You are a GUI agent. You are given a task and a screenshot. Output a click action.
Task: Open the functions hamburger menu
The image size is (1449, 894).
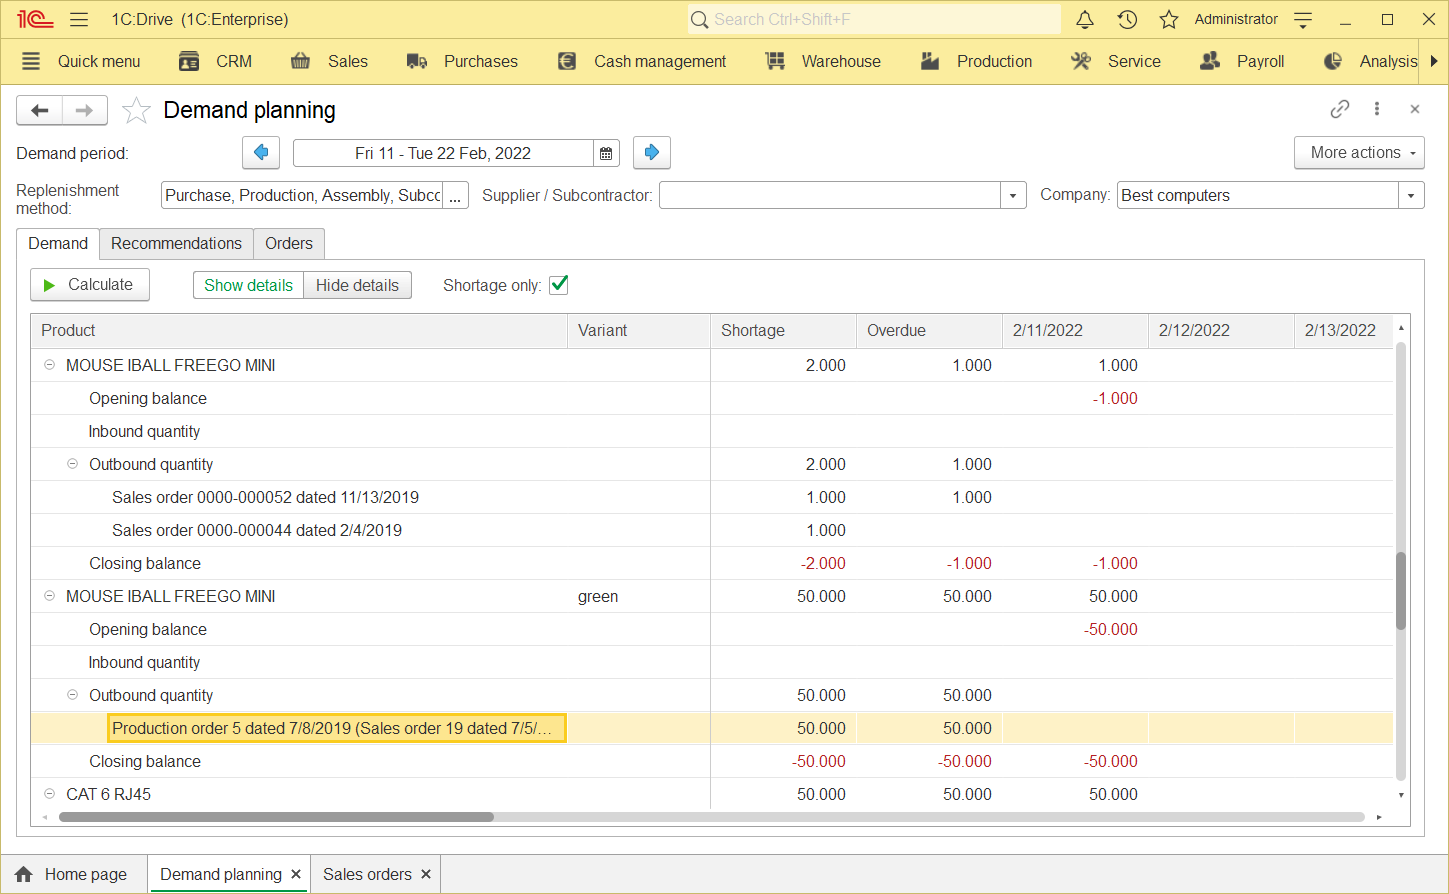click(x=80, y=19)
